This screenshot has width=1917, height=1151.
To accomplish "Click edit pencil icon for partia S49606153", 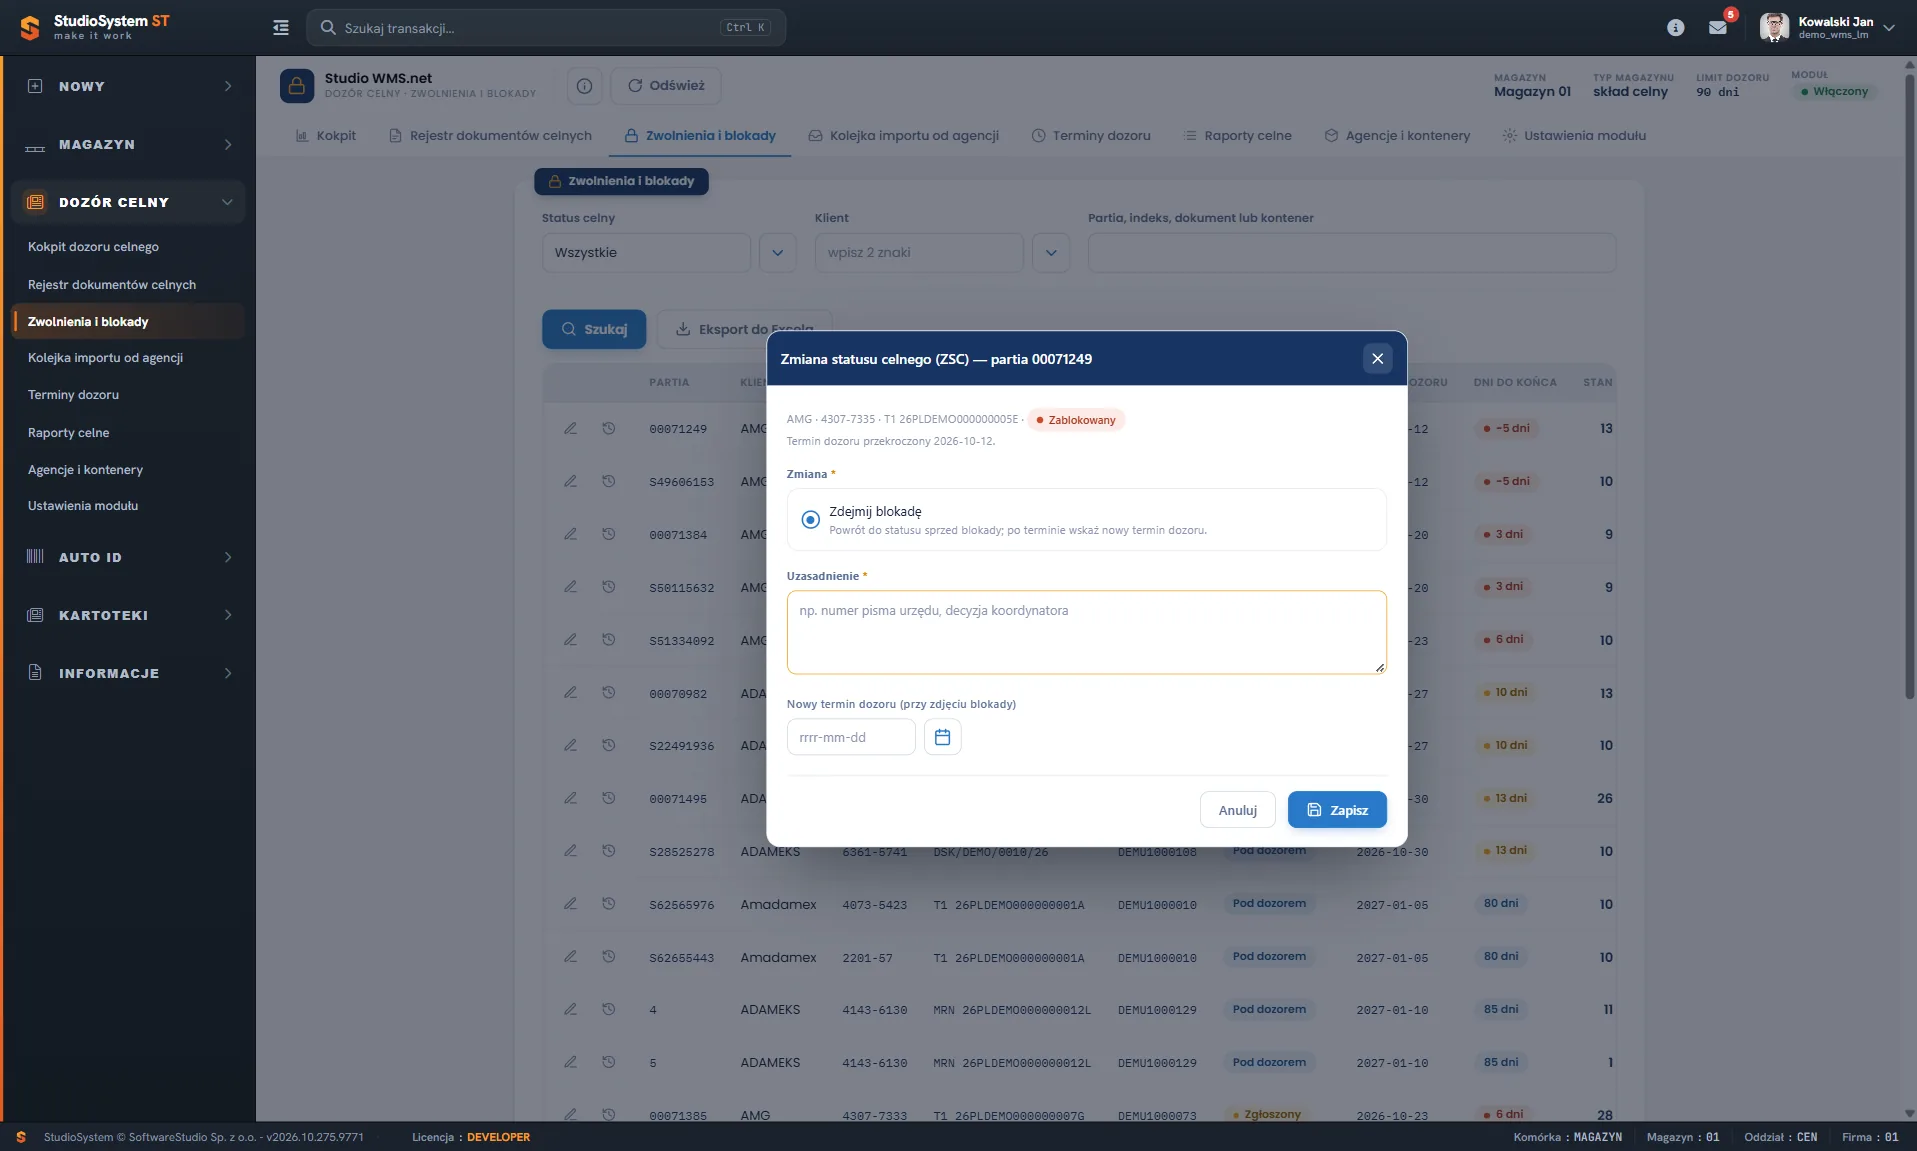I will [570, 481].
